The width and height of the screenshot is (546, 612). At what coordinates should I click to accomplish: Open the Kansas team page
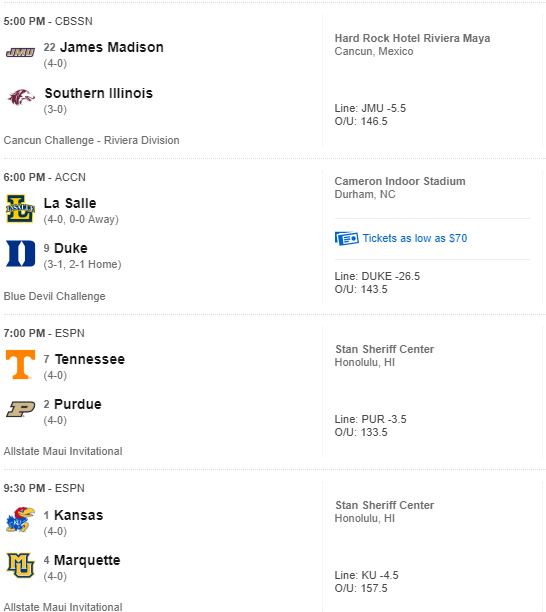(78, 515)
